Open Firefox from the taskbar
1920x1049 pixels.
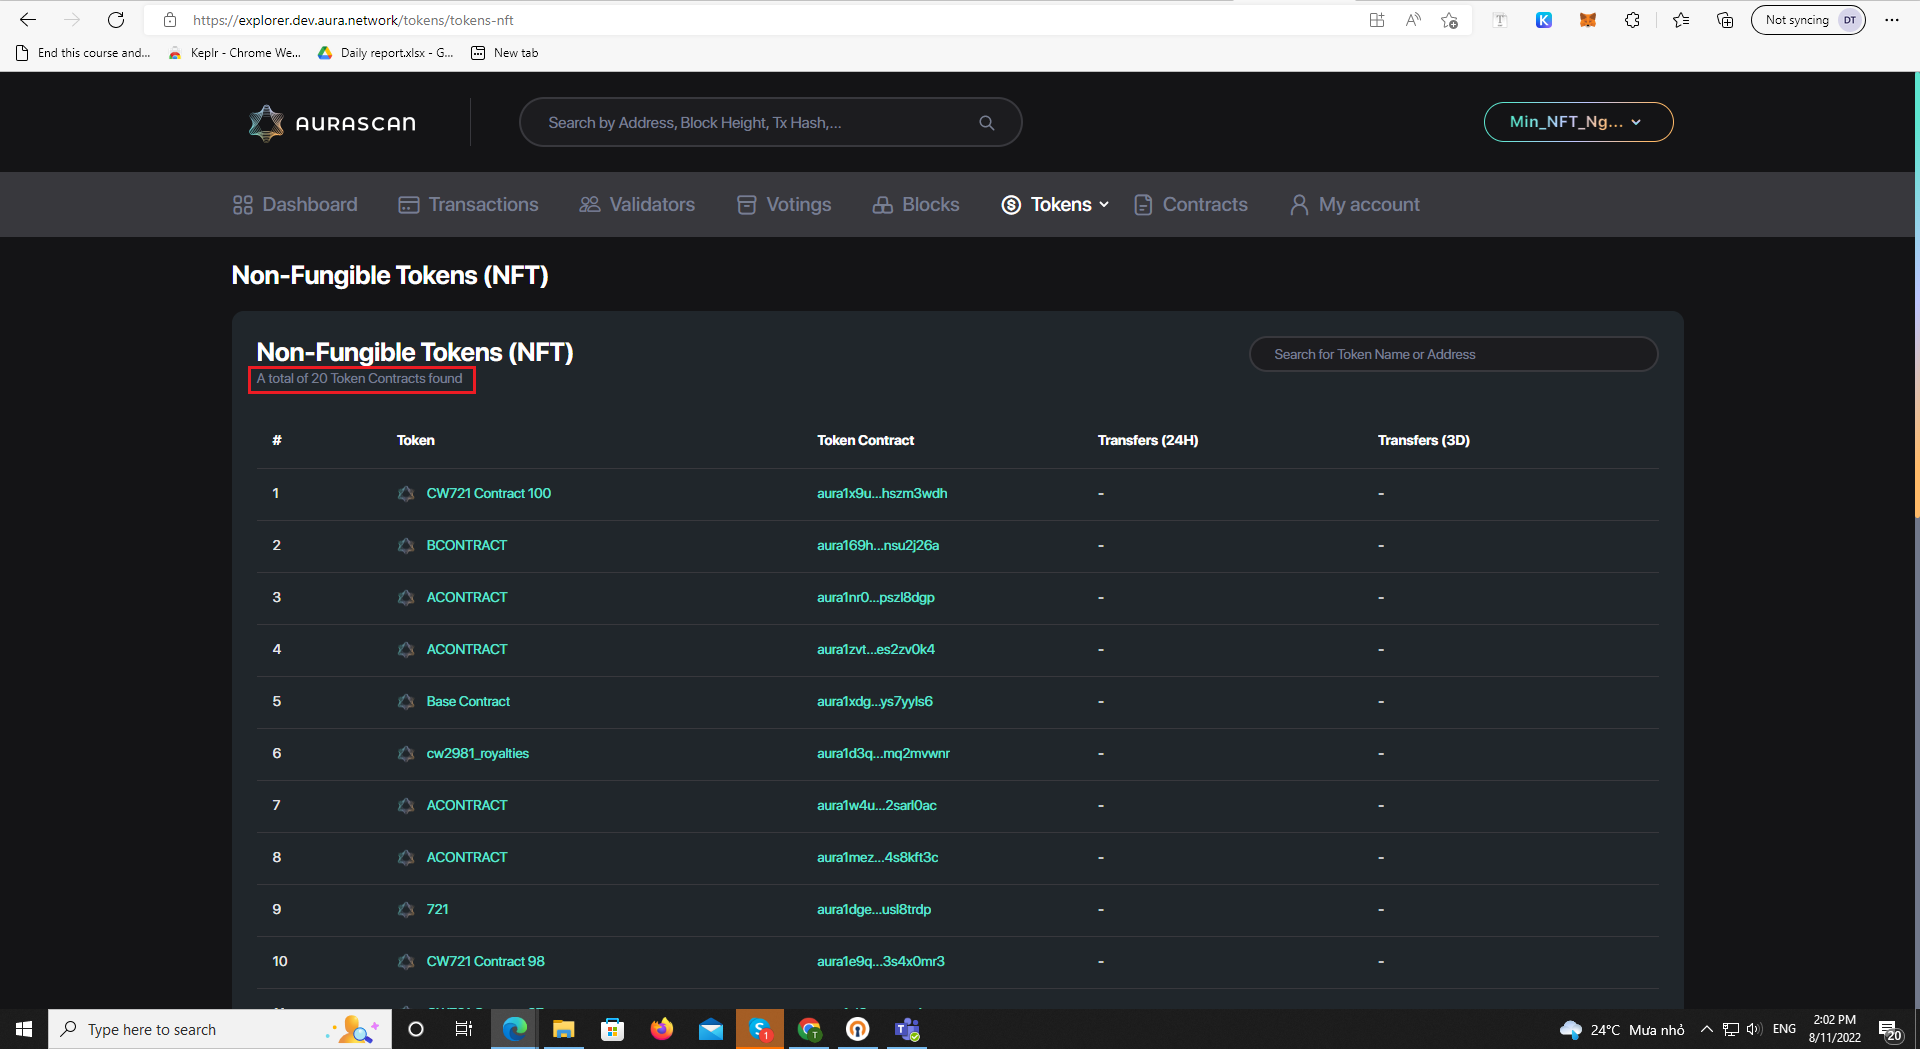point(662,1029)
